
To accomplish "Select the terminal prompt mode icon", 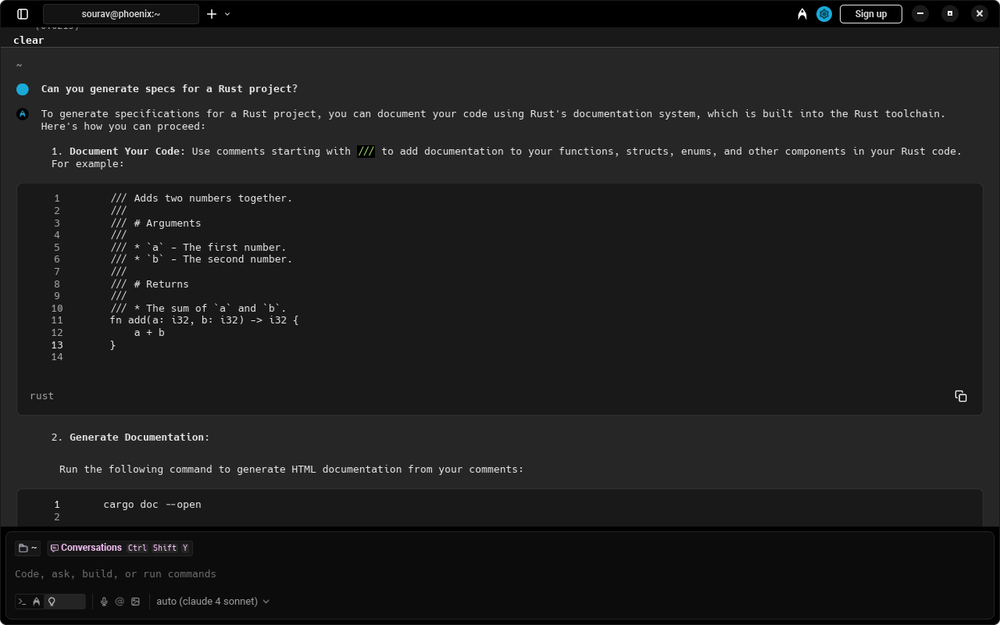I will tap(21, 601).
